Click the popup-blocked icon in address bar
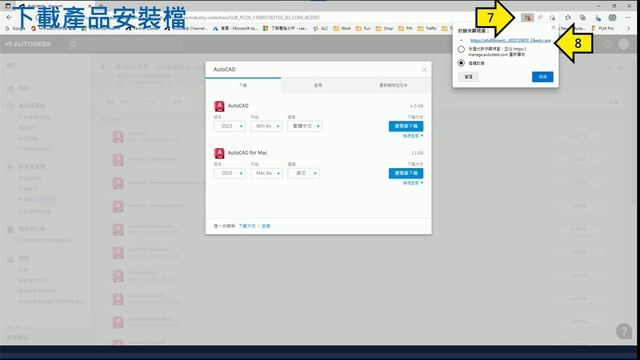 [x=527, y=18]
